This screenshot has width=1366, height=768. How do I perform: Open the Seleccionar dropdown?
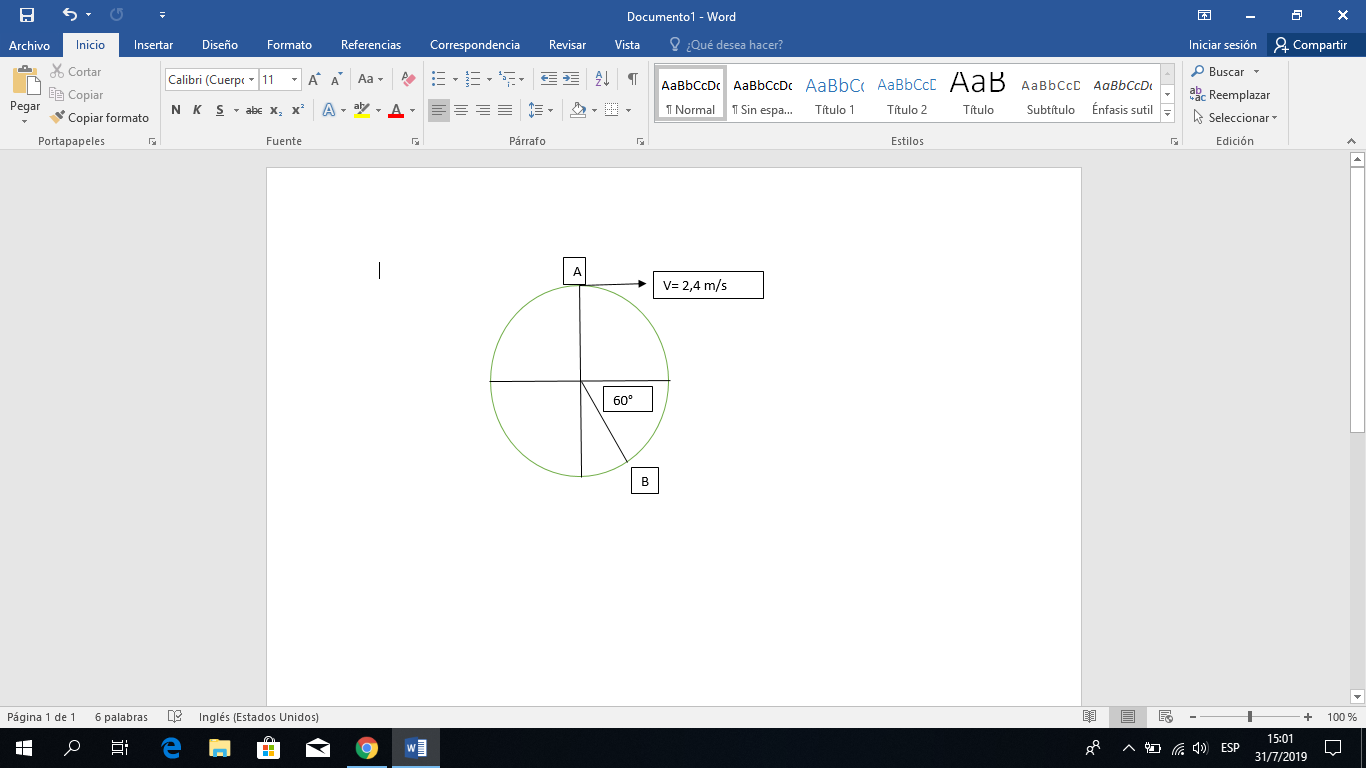tap(1236, 118)
